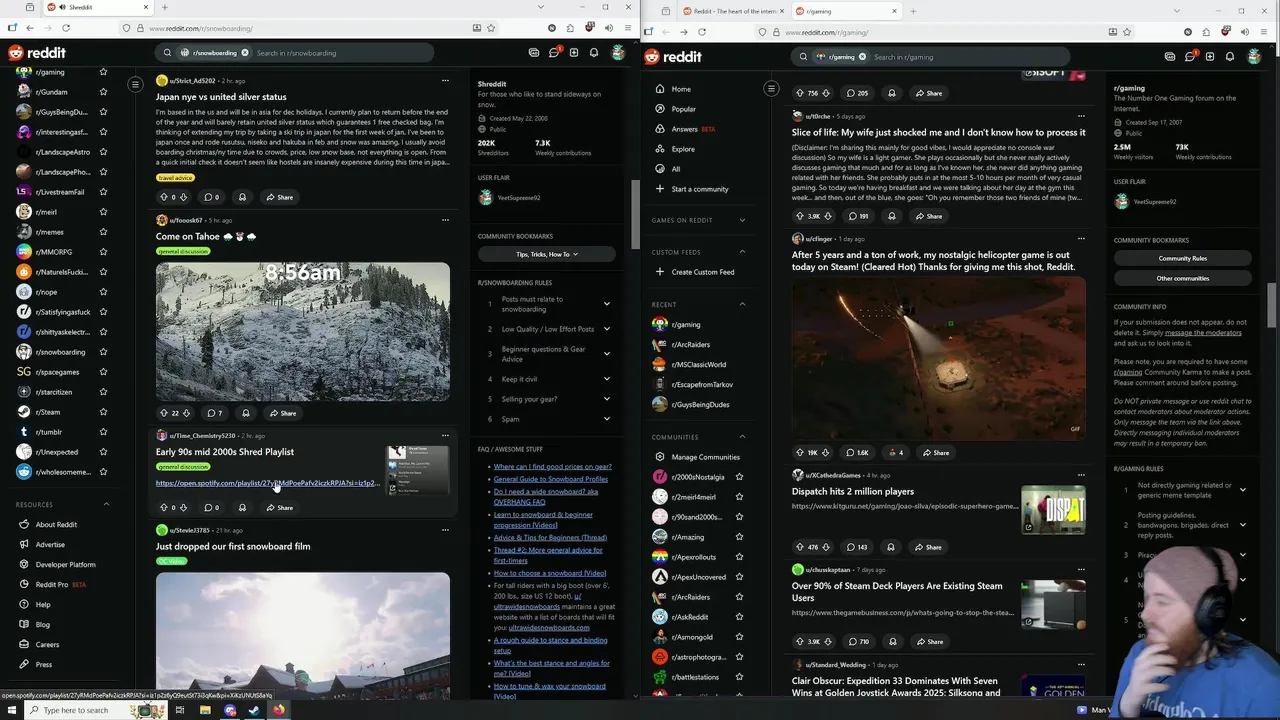Expand the Low Quality / Low Effort Posts rule
Screen dimensions: 1280x720
click(606, 329)
